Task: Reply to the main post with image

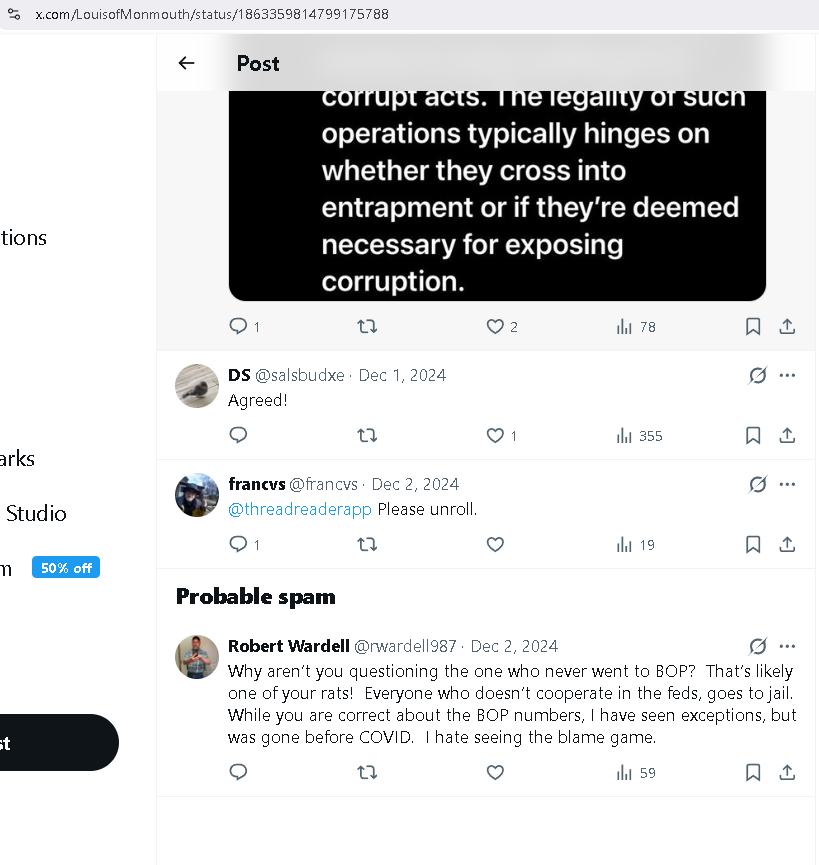Action: [238, 327]
